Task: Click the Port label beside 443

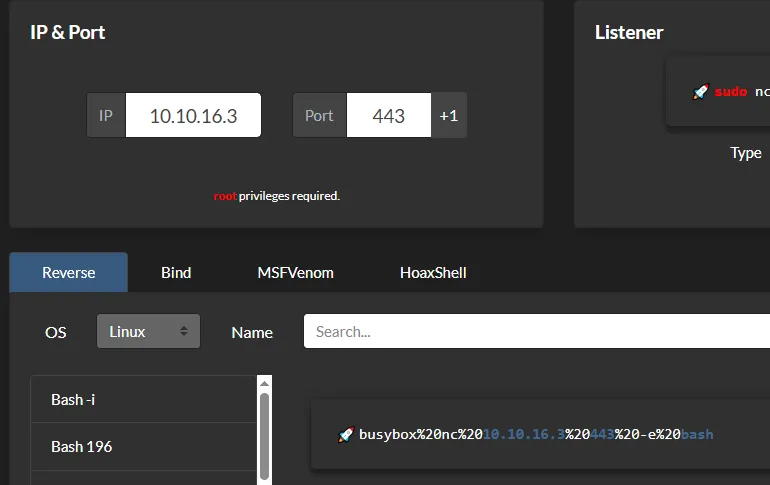Action: [319, 115]
